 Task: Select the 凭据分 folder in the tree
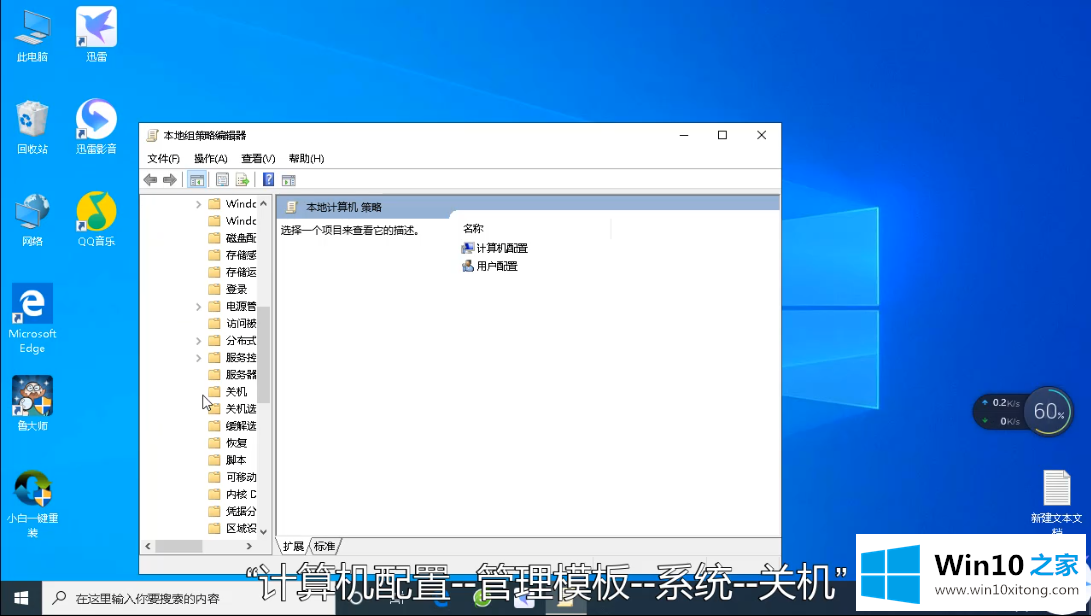tap(232, 511)
